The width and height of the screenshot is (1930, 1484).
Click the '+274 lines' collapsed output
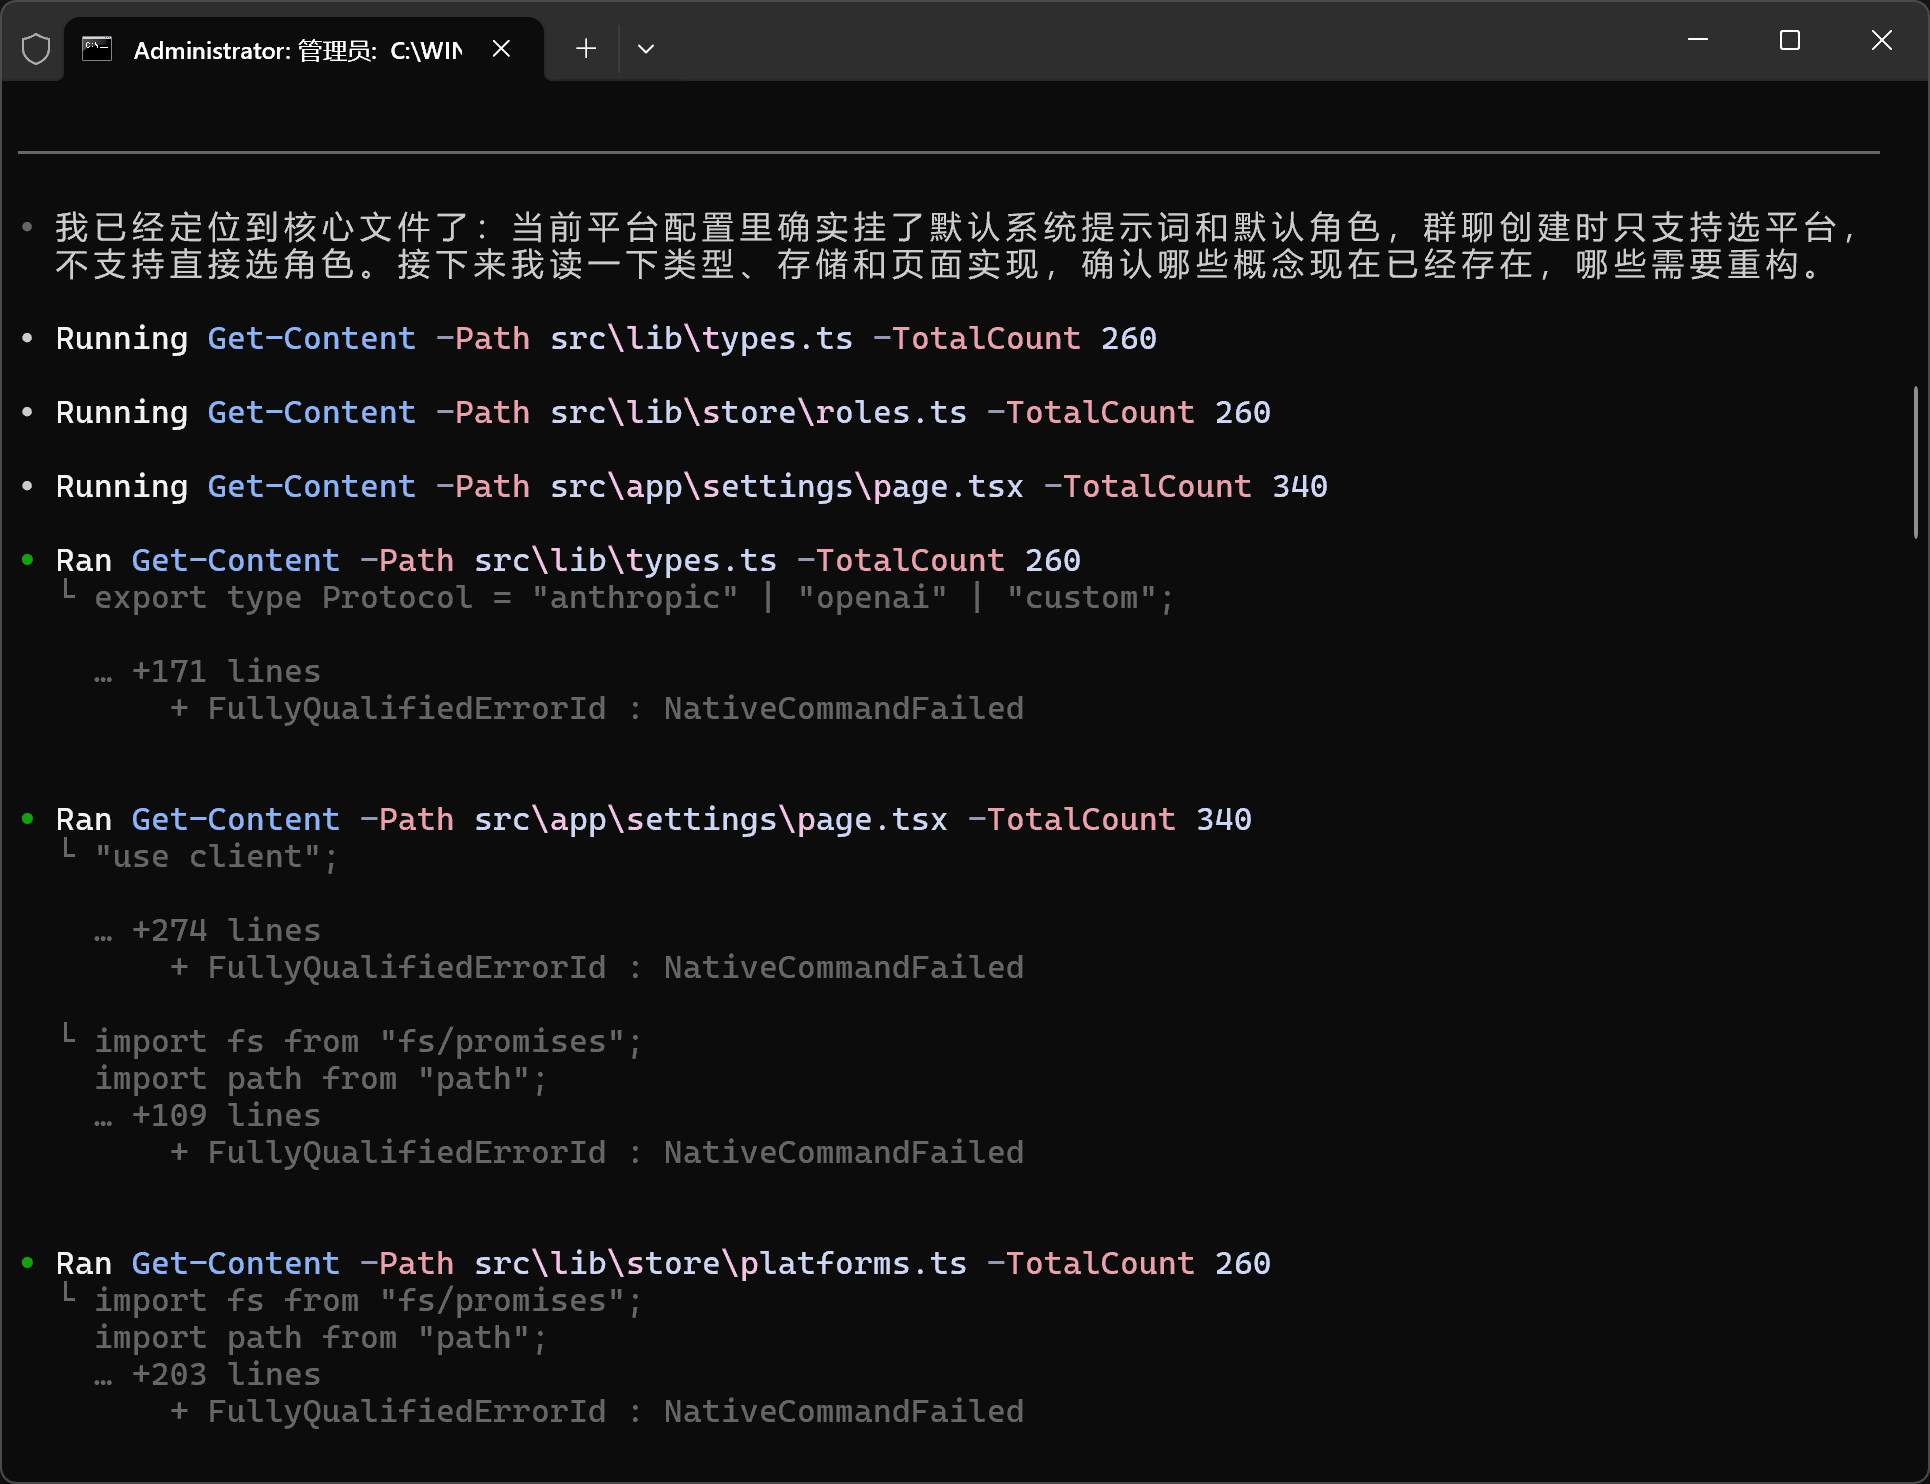[x=225, y=931]
